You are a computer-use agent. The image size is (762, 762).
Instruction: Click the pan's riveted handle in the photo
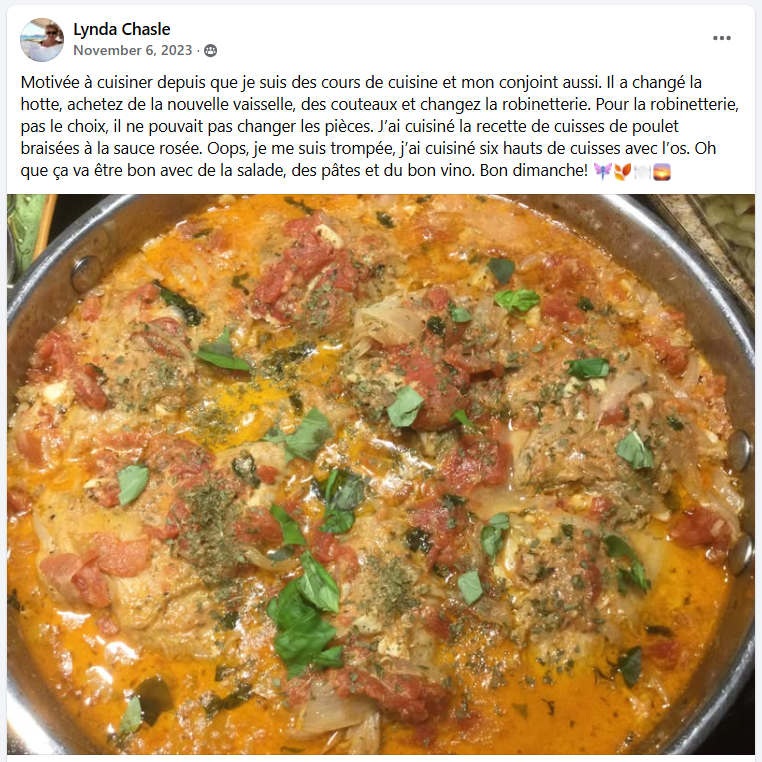click(x=741, y=501)
